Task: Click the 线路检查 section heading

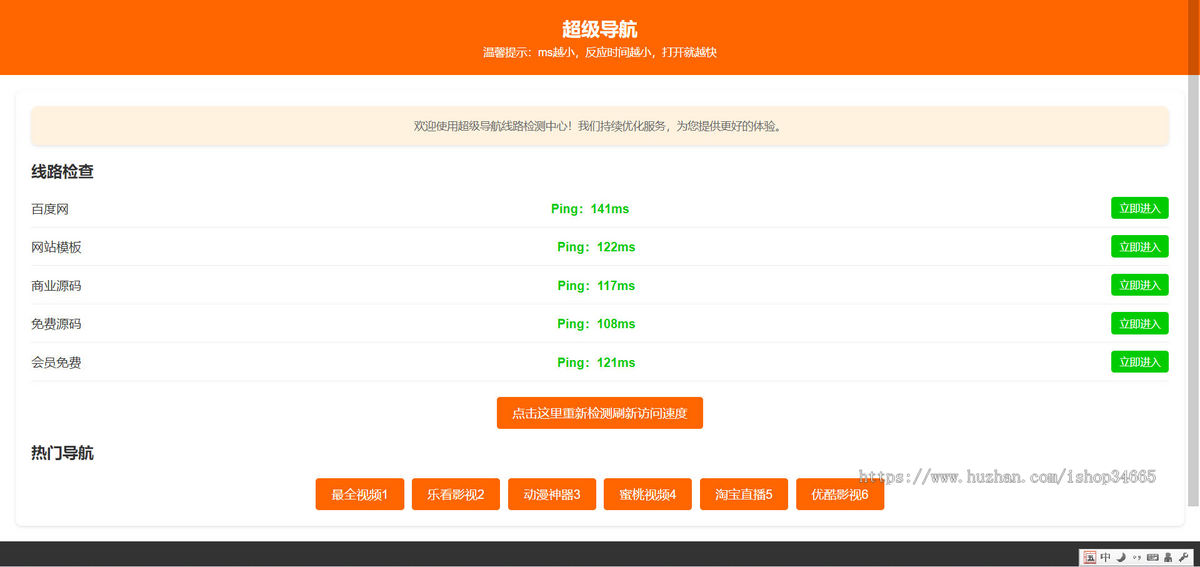Action: point(63,172)
